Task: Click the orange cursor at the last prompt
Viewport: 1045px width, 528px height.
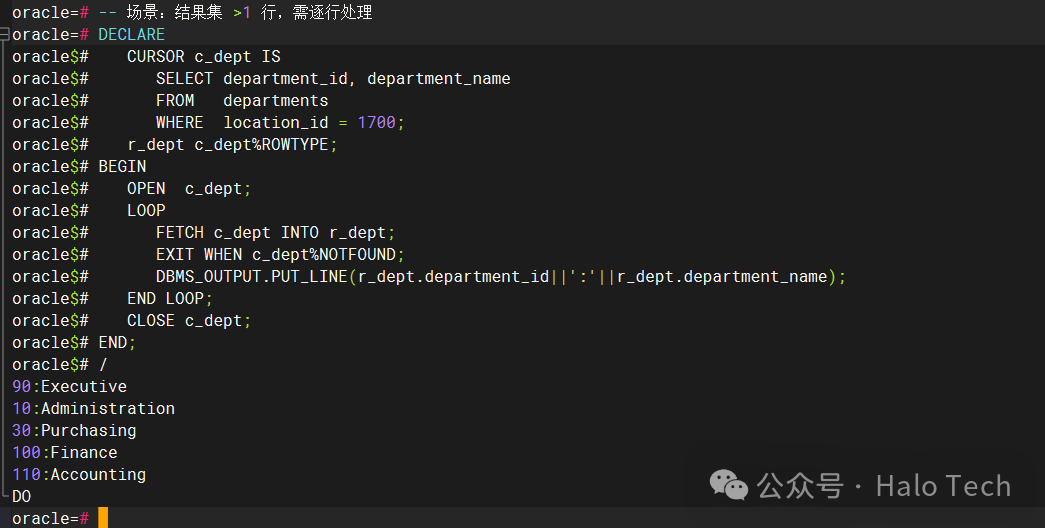Action: pyautogui.click(x=103, y=518)
